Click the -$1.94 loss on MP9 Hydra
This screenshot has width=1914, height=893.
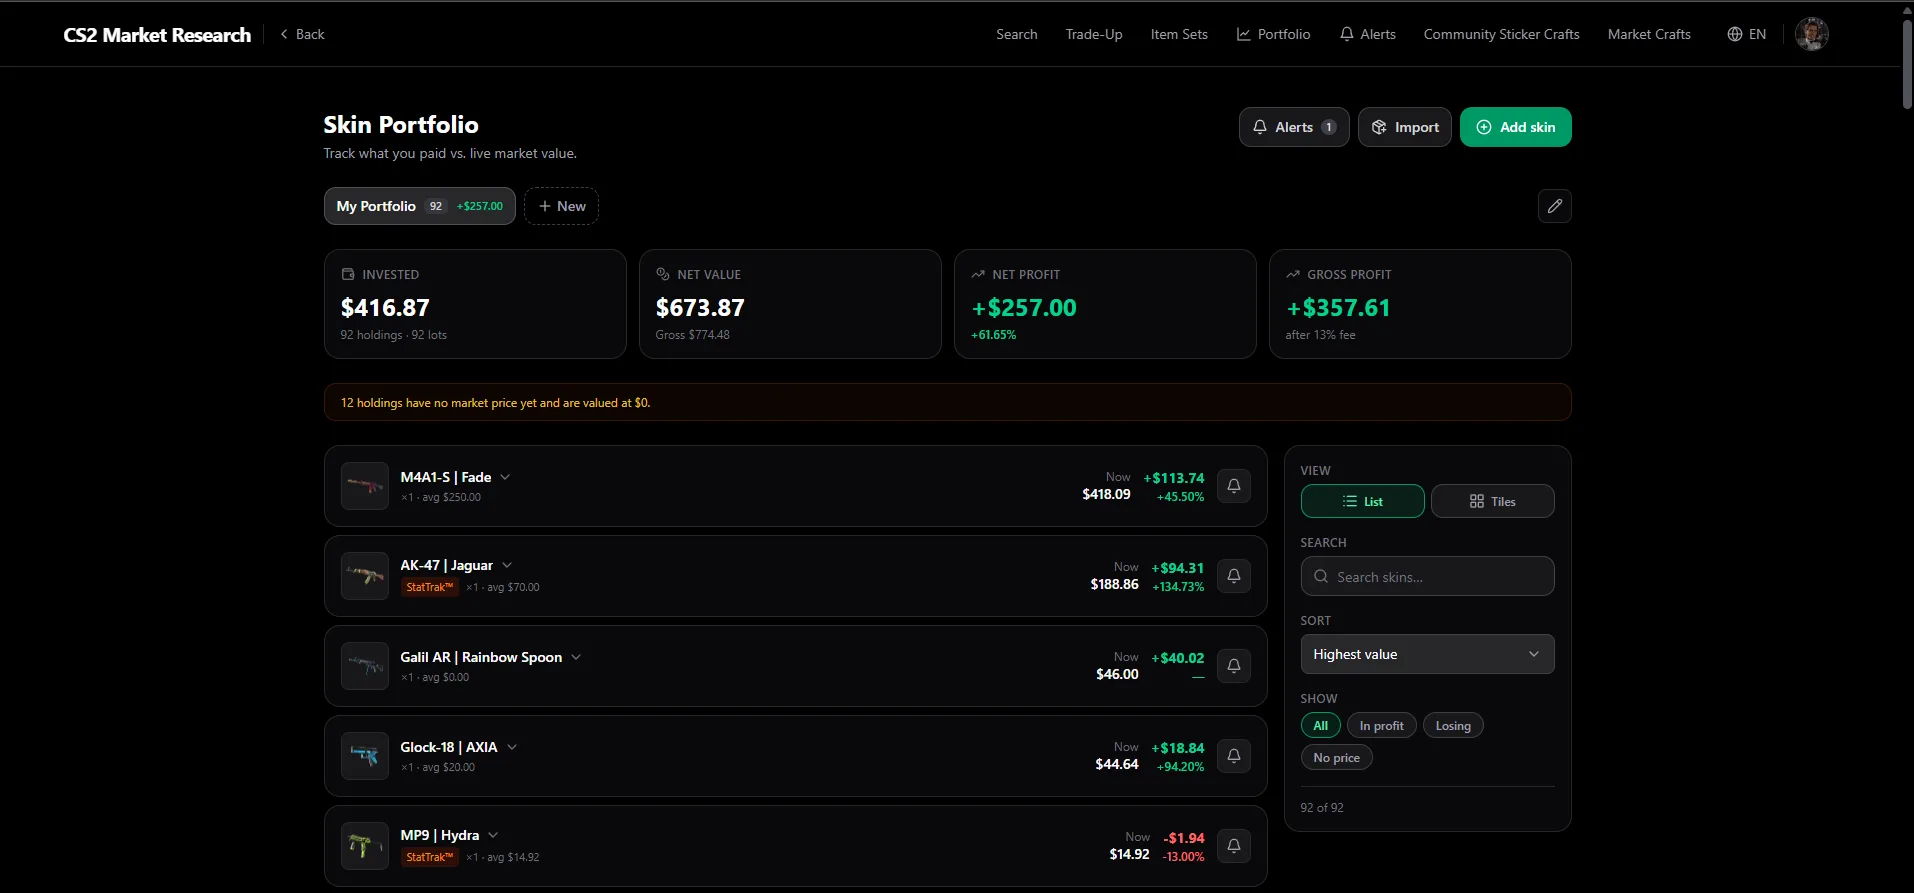tap(1184, 838)
